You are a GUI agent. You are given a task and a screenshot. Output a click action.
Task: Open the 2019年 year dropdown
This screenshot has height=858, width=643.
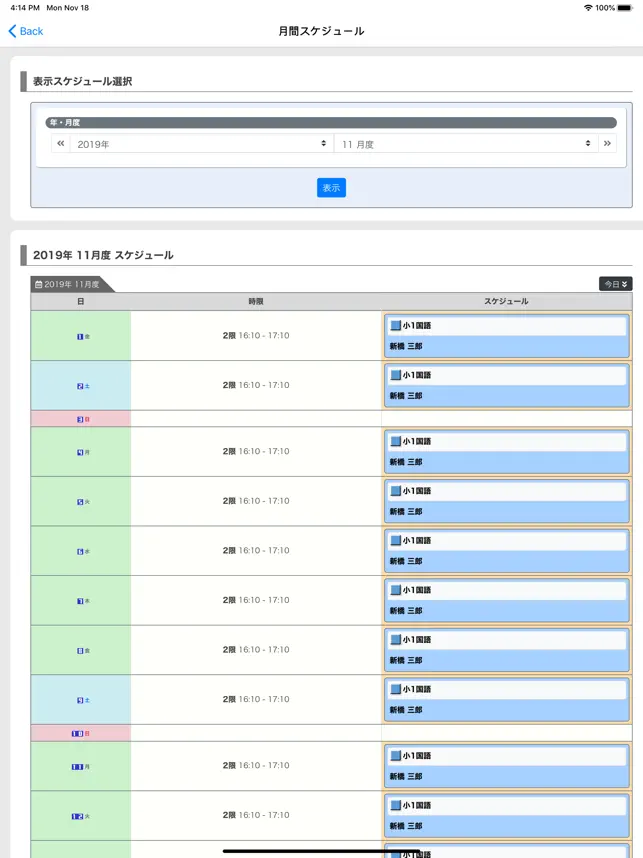(201, 144)
